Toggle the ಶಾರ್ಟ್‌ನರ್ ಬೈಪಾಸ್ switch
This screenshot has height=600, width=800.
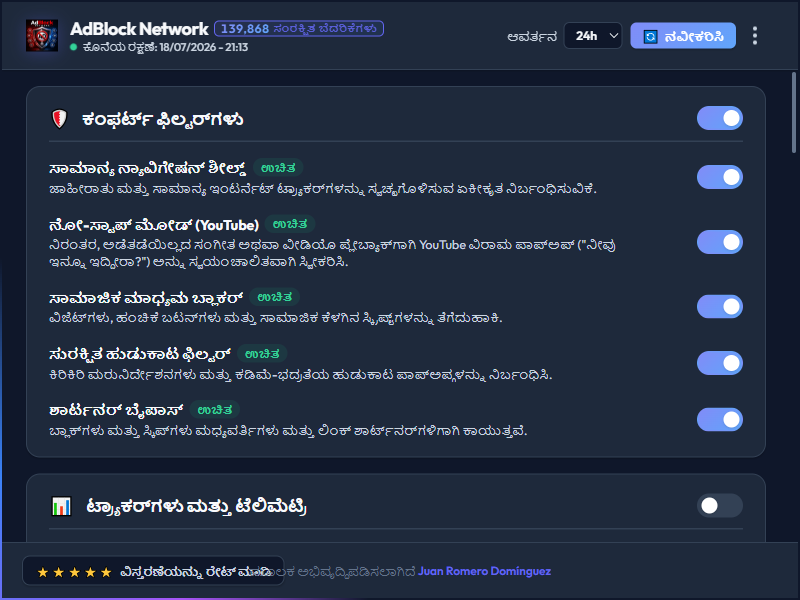719,419
